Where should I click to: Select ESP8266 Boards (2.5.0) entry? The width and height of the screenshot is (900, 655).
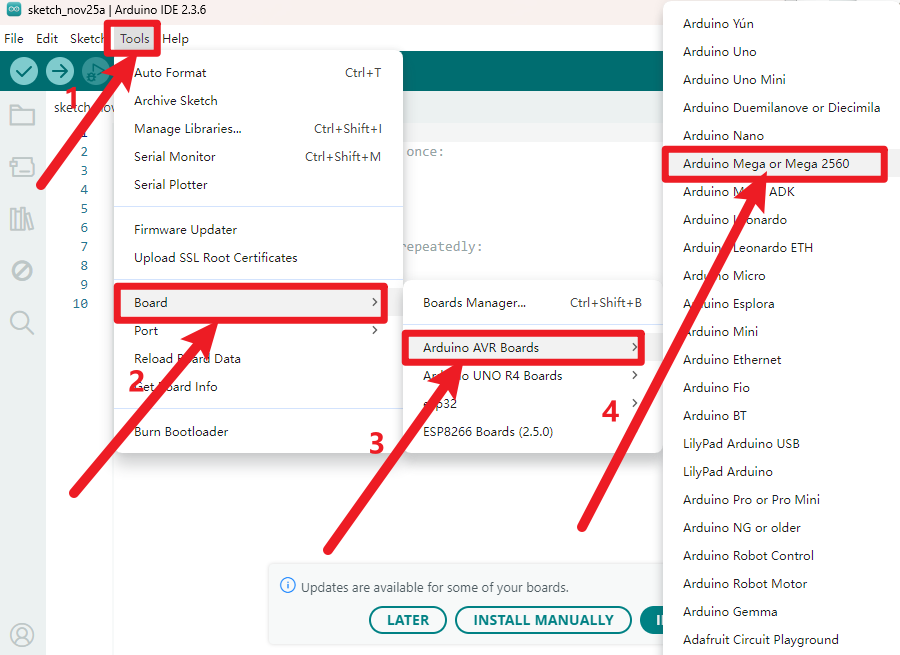click(533, 432)
